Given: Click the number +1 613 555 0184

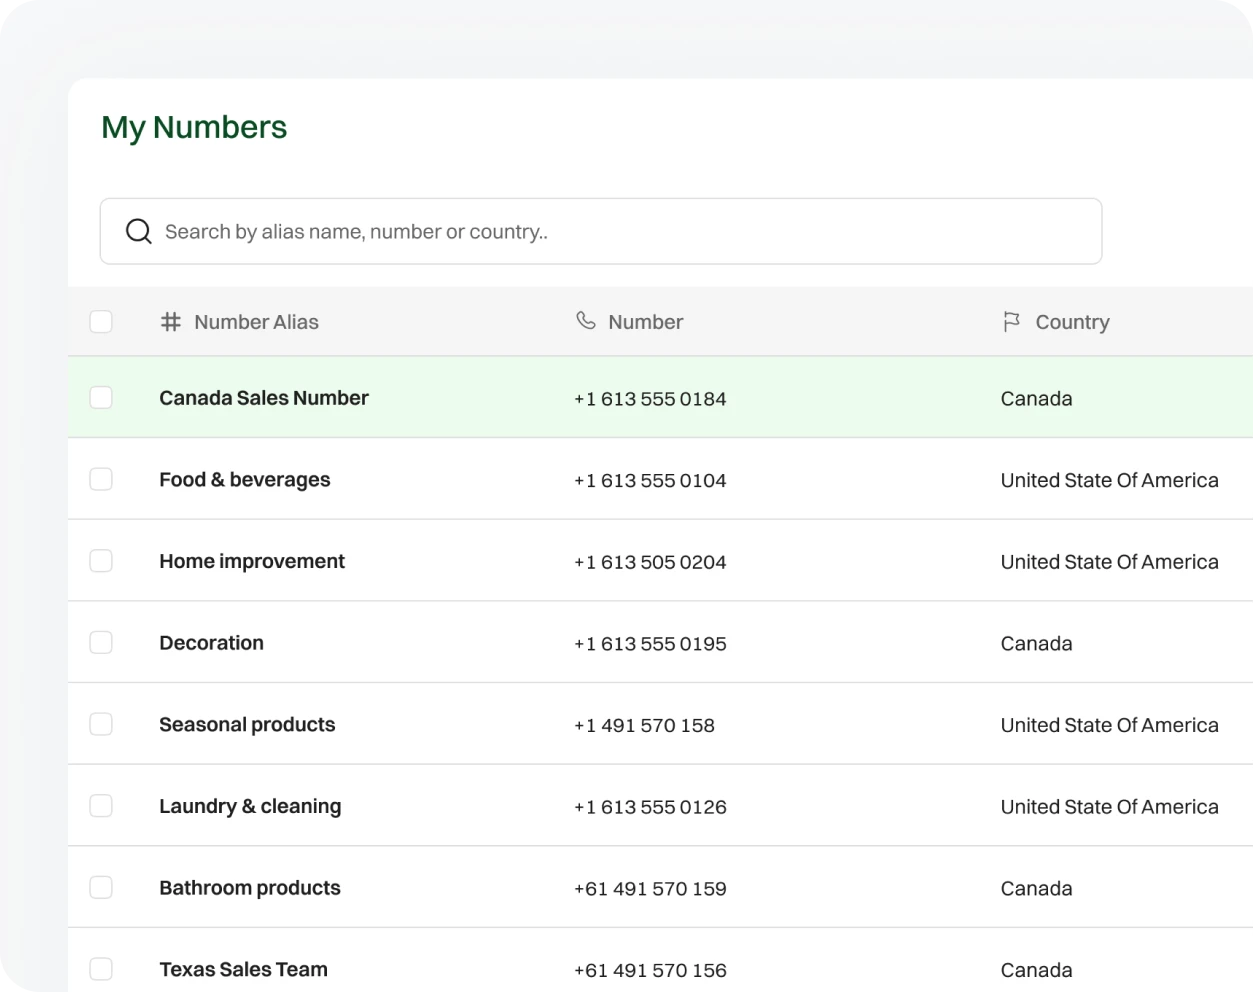Looking at the screenshot, I should (x=650, y=398).
